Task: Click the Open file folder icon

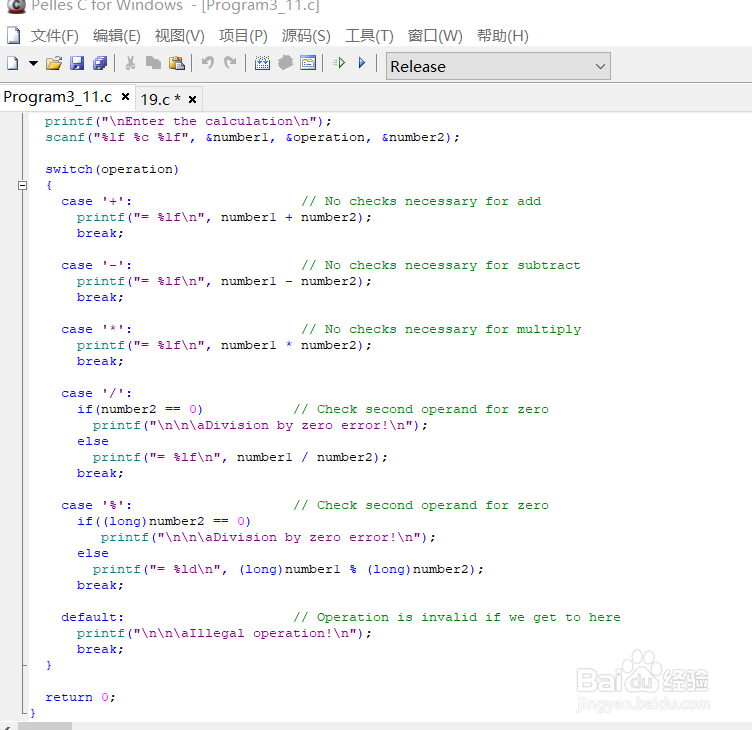Action: pos(54,63)
